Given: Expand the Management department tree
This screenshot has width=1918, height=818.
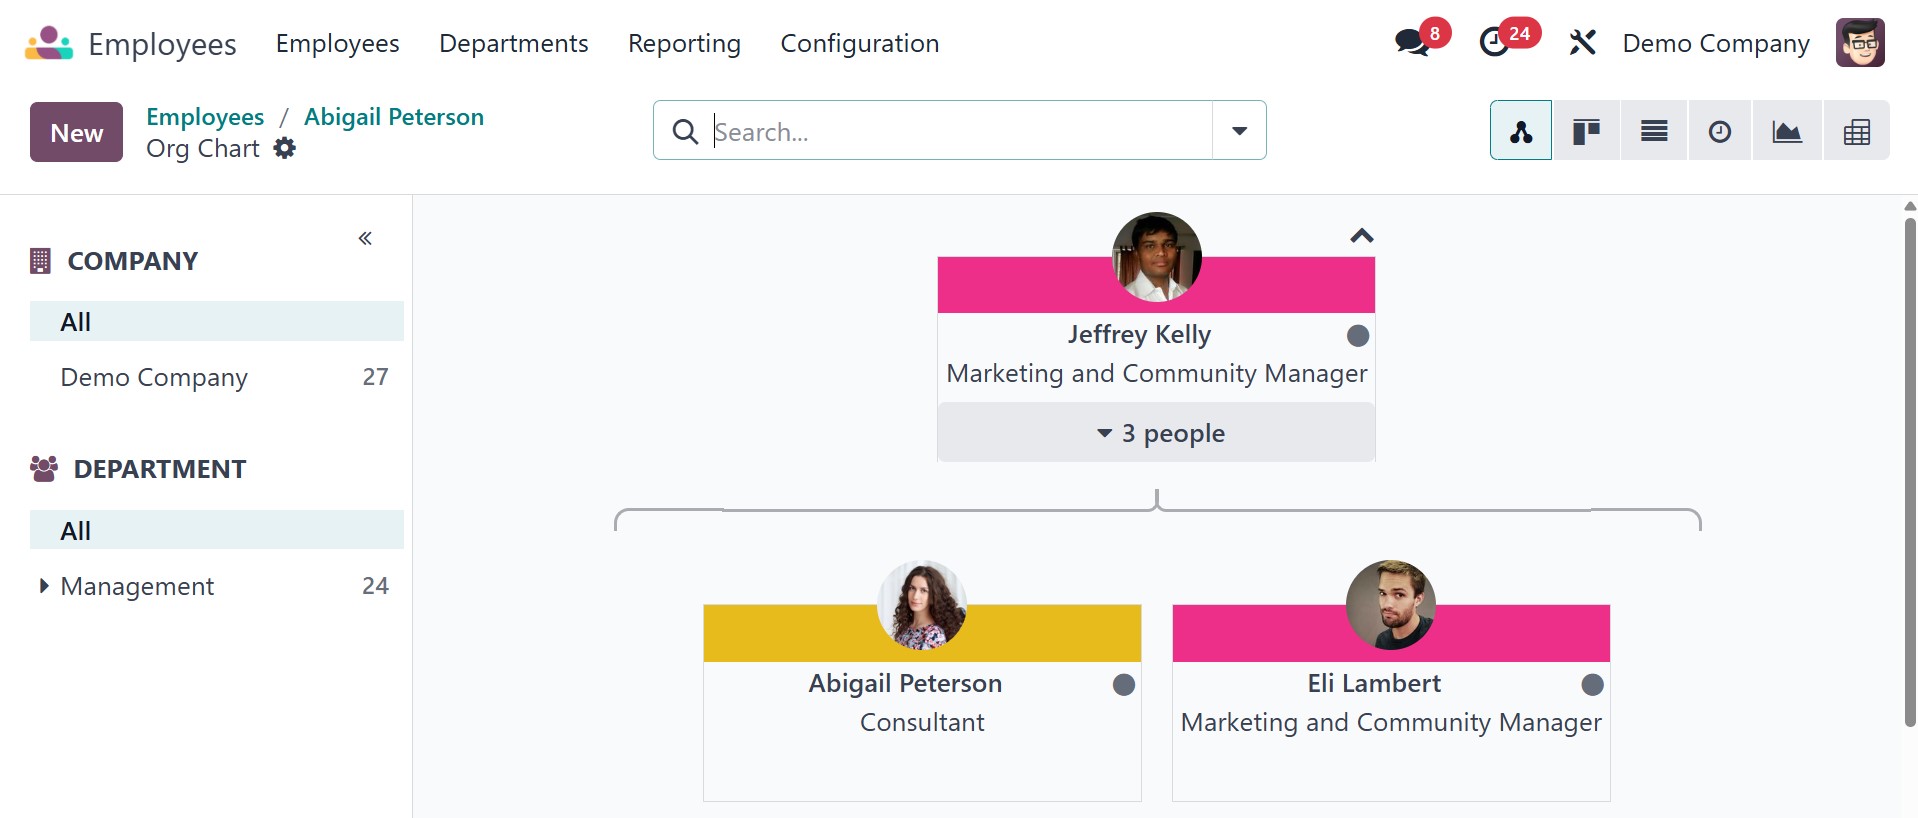Looking at the screenshot, I should (43, 586).
